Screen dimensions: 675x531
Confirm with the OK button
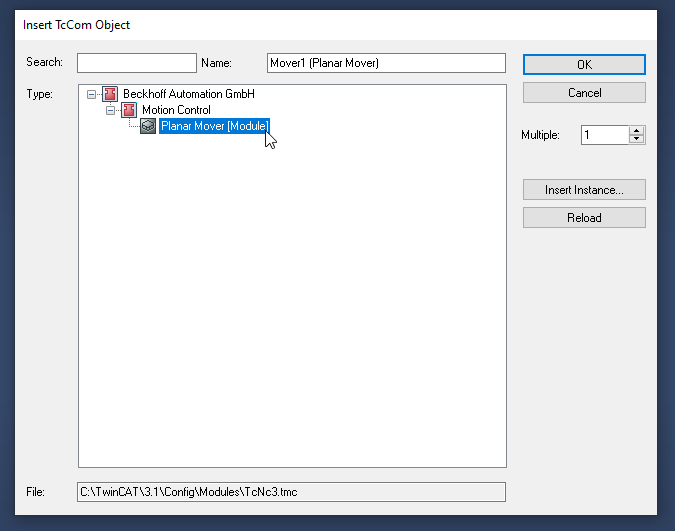[x=584, y=65]
